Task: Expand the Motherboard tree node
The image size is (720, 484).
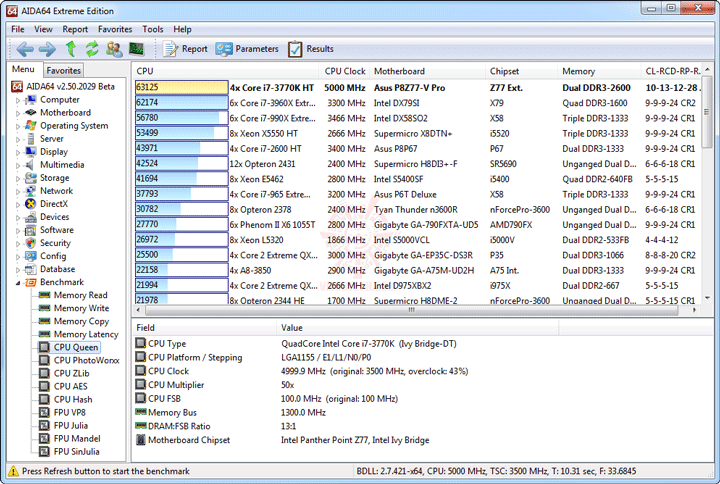Action: (18, 113)
